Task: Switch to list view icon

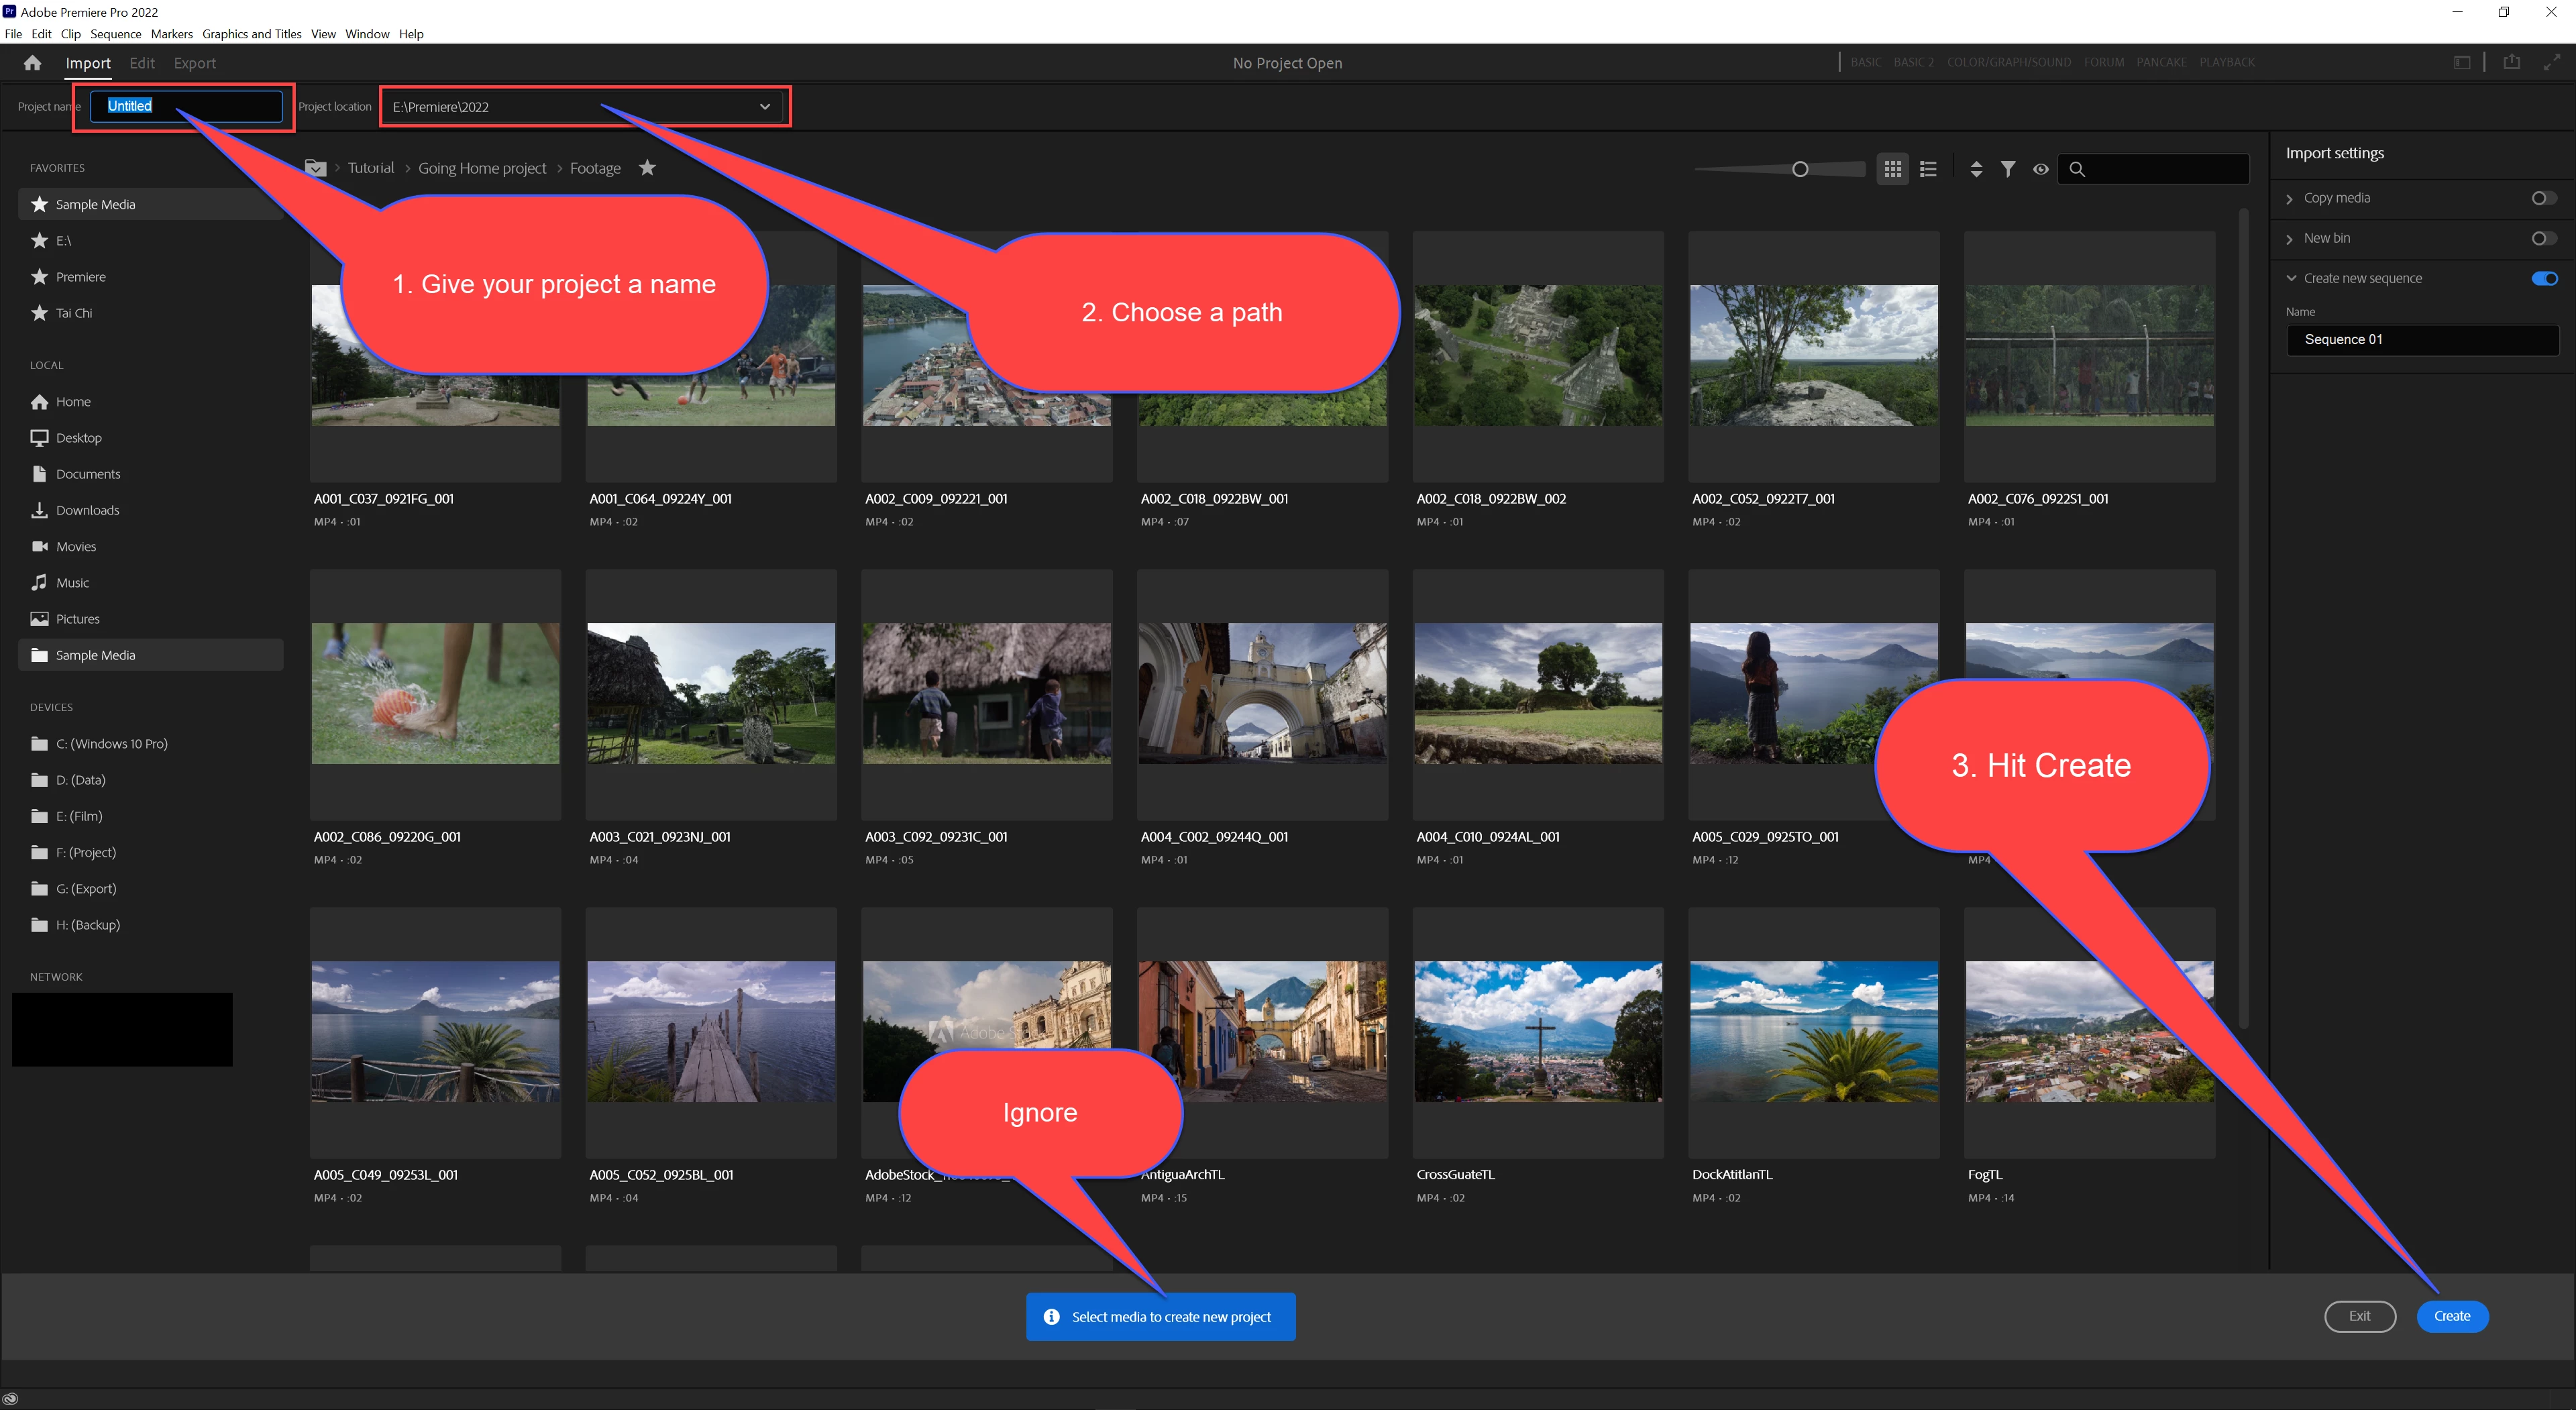Action: [x=1929, y=169]
